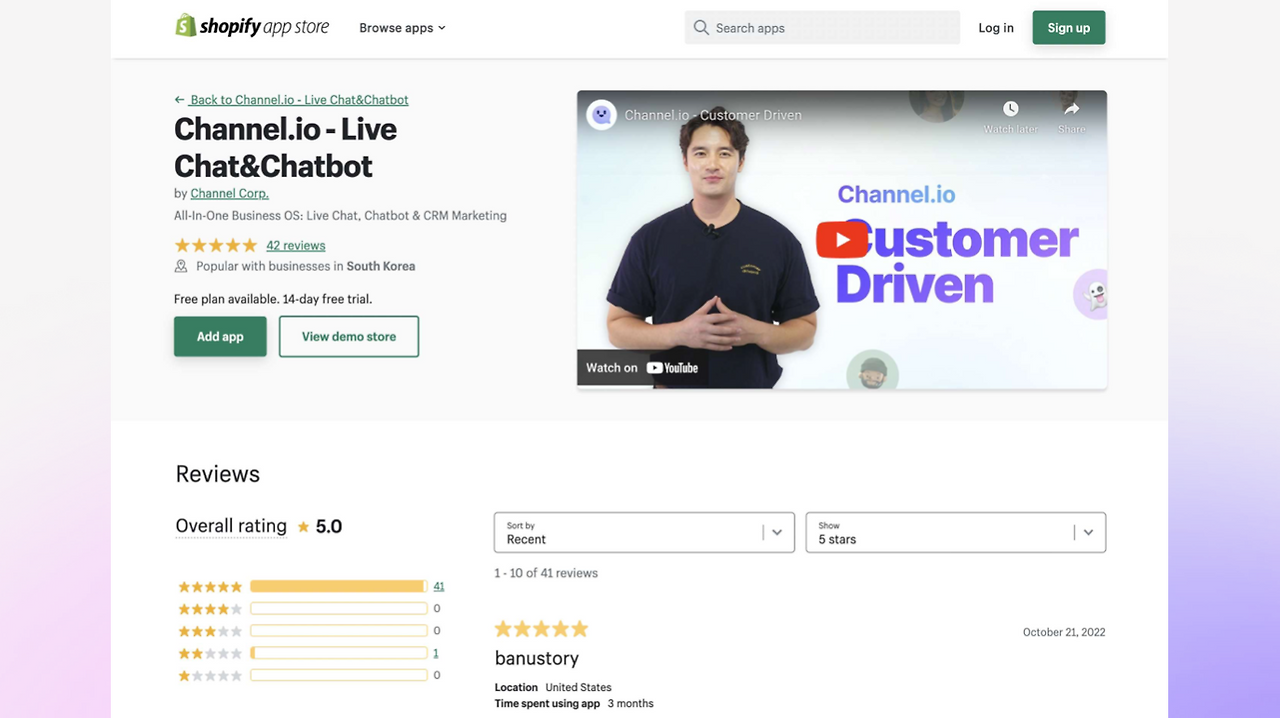Click the chevron in Show stars dropdown
Viewport: 1280px width, 718px height.
pos(1088,533)
